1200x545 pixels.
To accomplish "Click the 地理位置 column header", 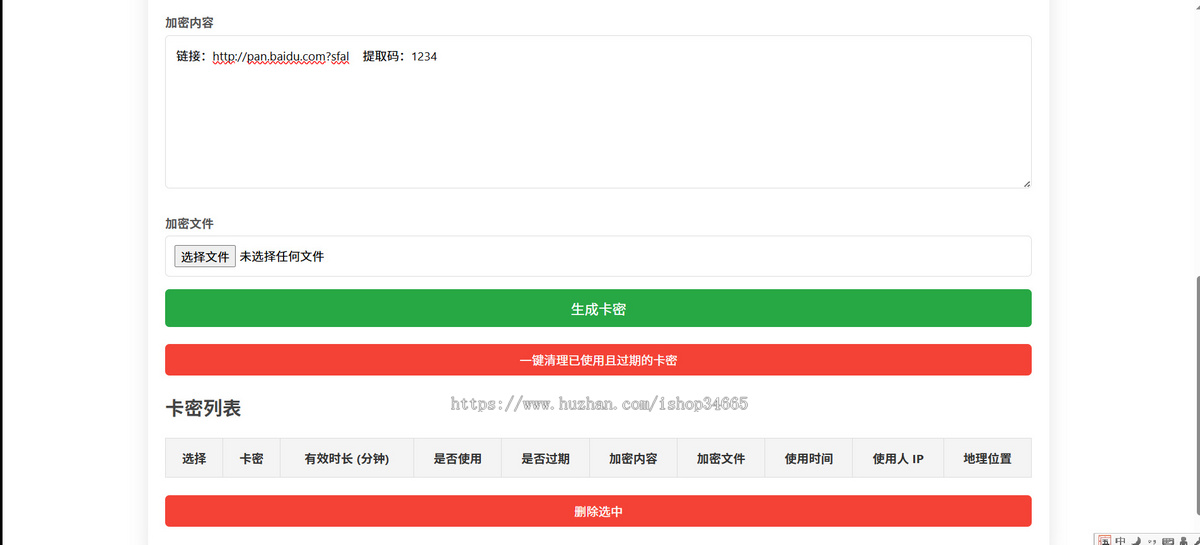I will point(988,459).
